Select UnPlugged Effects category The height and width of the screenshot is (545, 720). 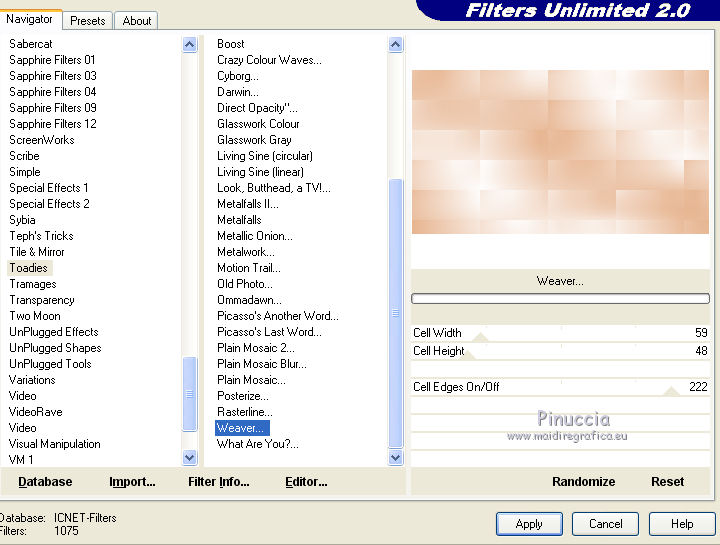pyautogui.click(x=54, y=332)
